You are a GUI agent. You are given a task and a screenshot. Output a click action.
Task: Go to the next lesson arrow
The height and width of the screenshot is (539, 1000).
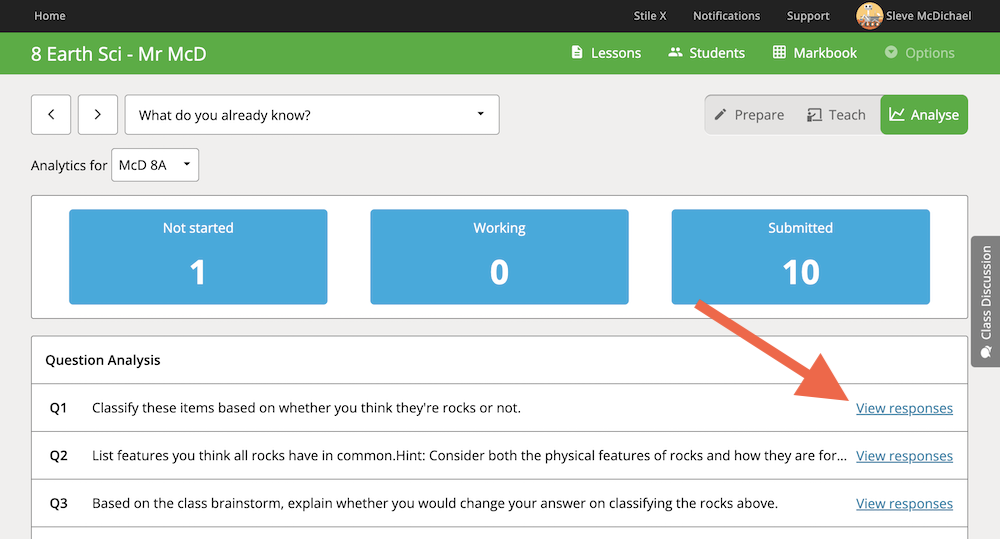pyautogui.click(x=98, y=115)
